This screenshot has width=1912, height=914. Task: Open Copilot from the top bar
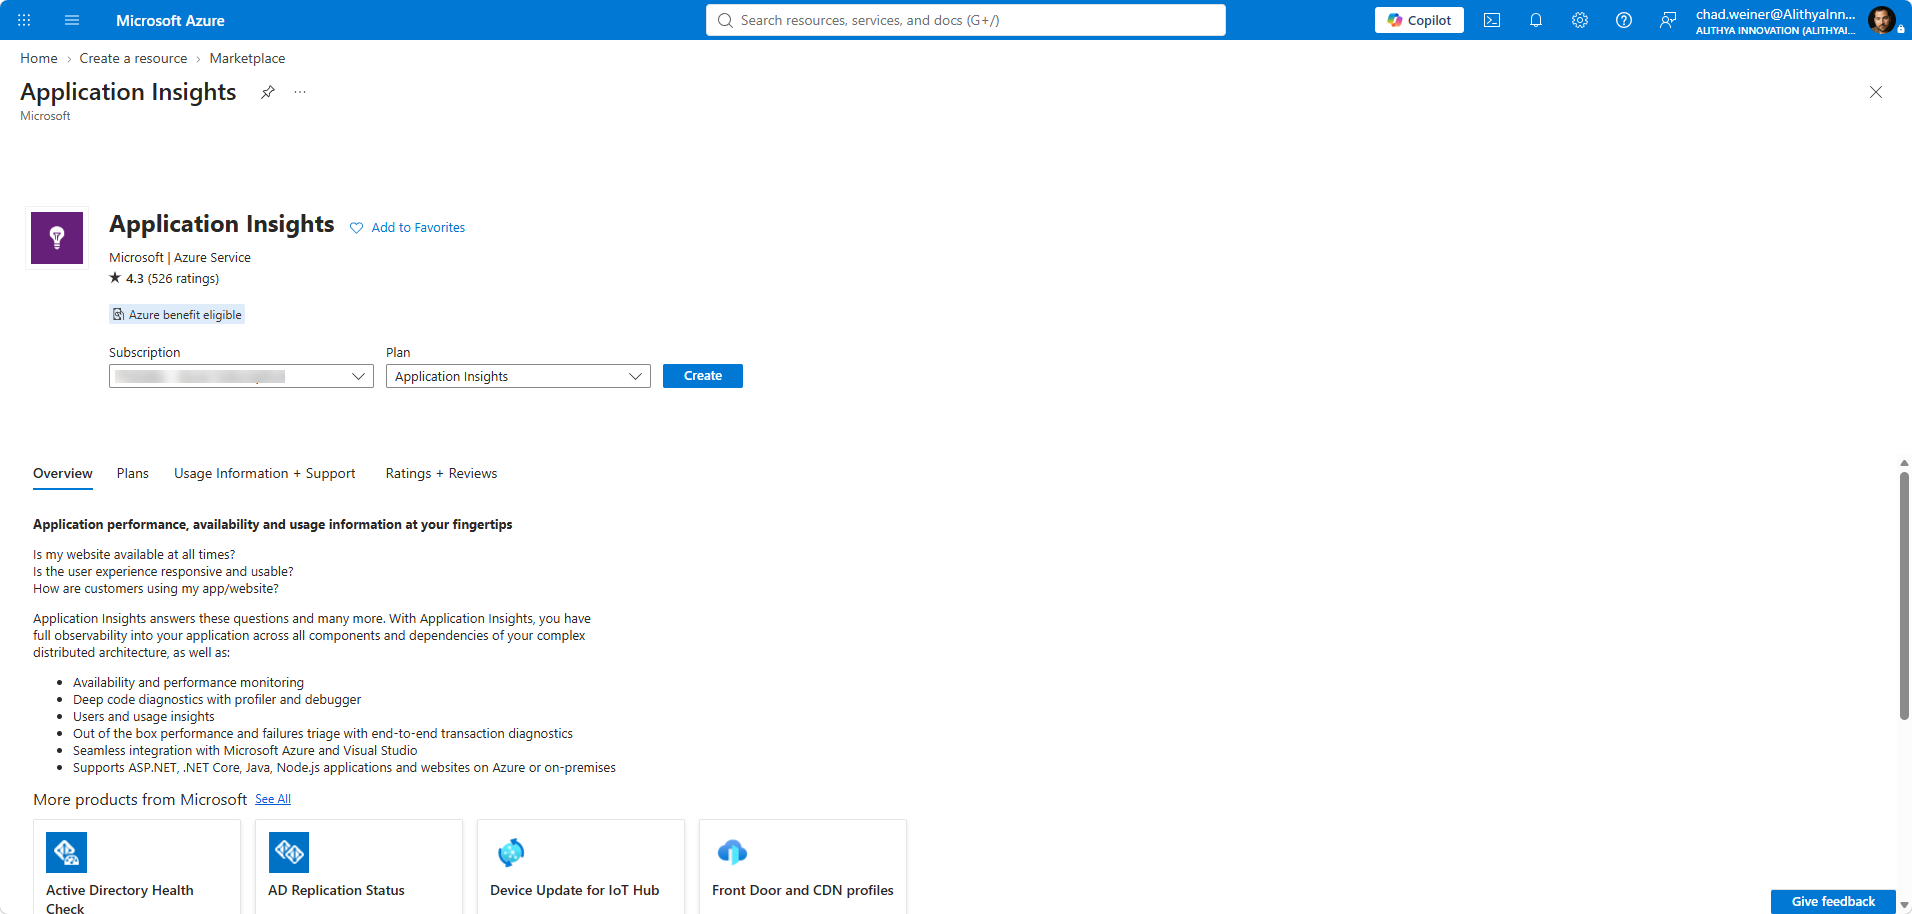[x=1419, y=20]
